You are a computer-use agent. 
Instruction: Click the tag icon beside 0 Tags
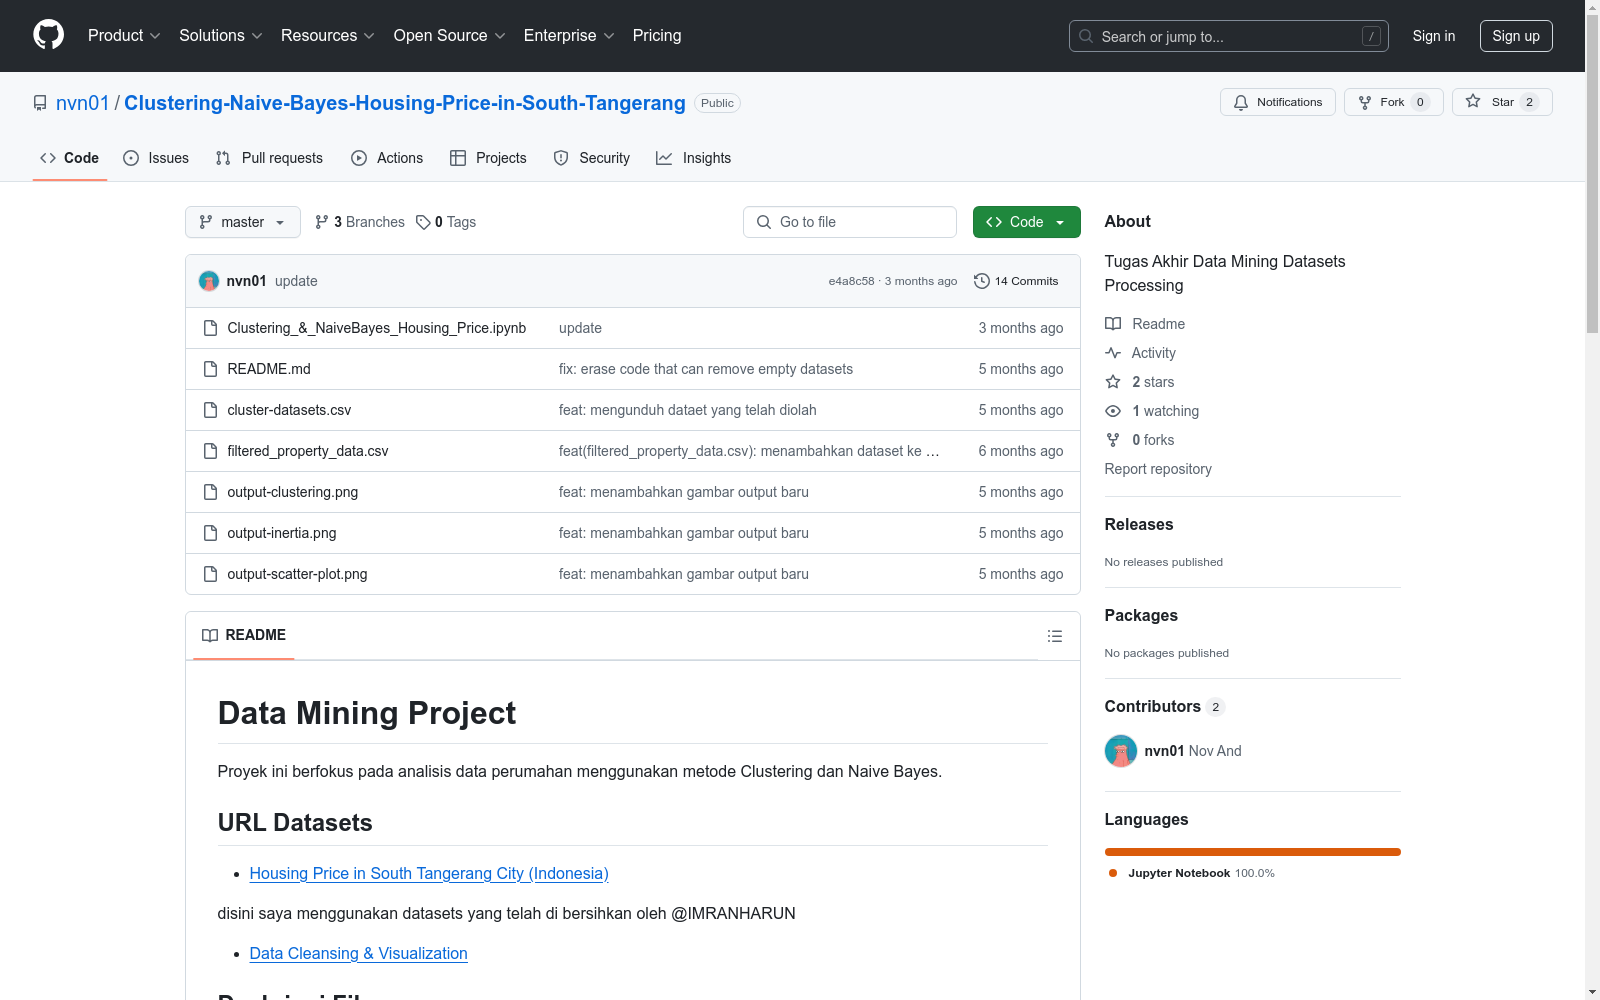coord(423,222)
